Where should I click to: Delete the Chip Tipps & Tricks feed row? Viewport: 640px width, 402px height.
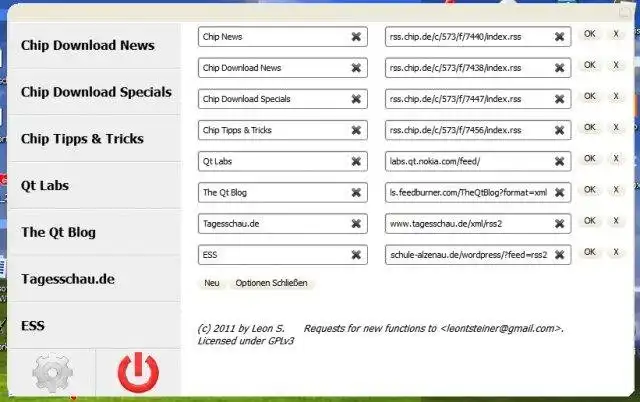[616, 127]
